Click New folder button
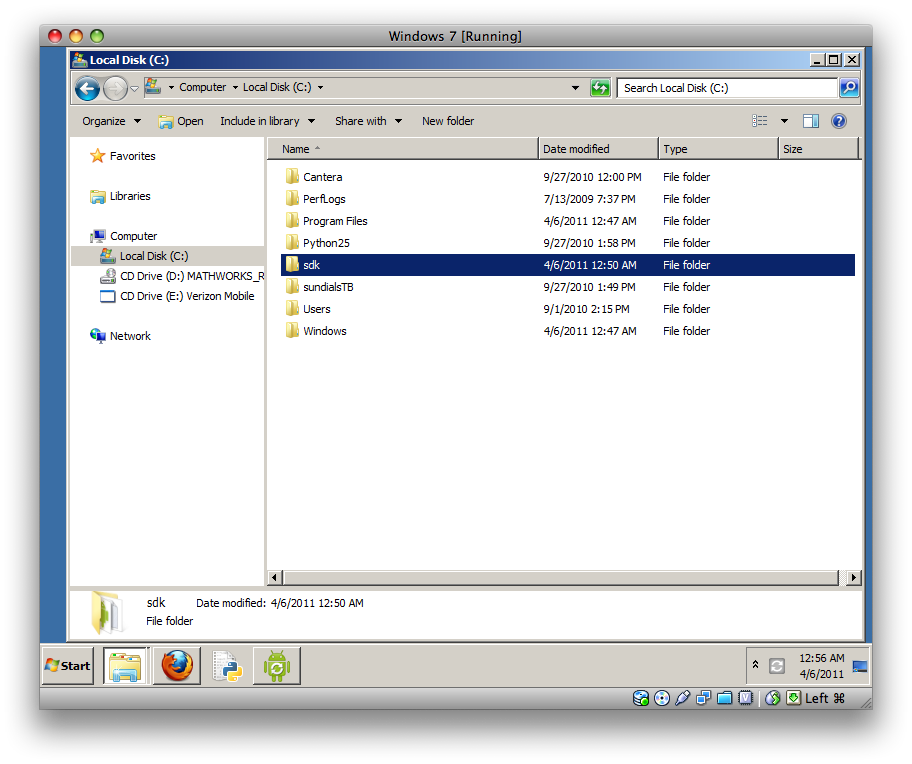Screen dimensions: 912x764 point(448,121)
